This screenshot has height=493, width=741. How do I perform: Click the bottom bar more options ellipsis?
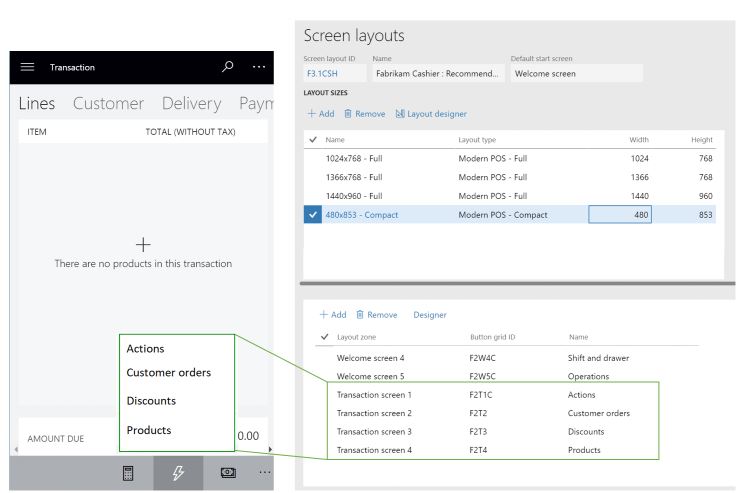[265, 472]
